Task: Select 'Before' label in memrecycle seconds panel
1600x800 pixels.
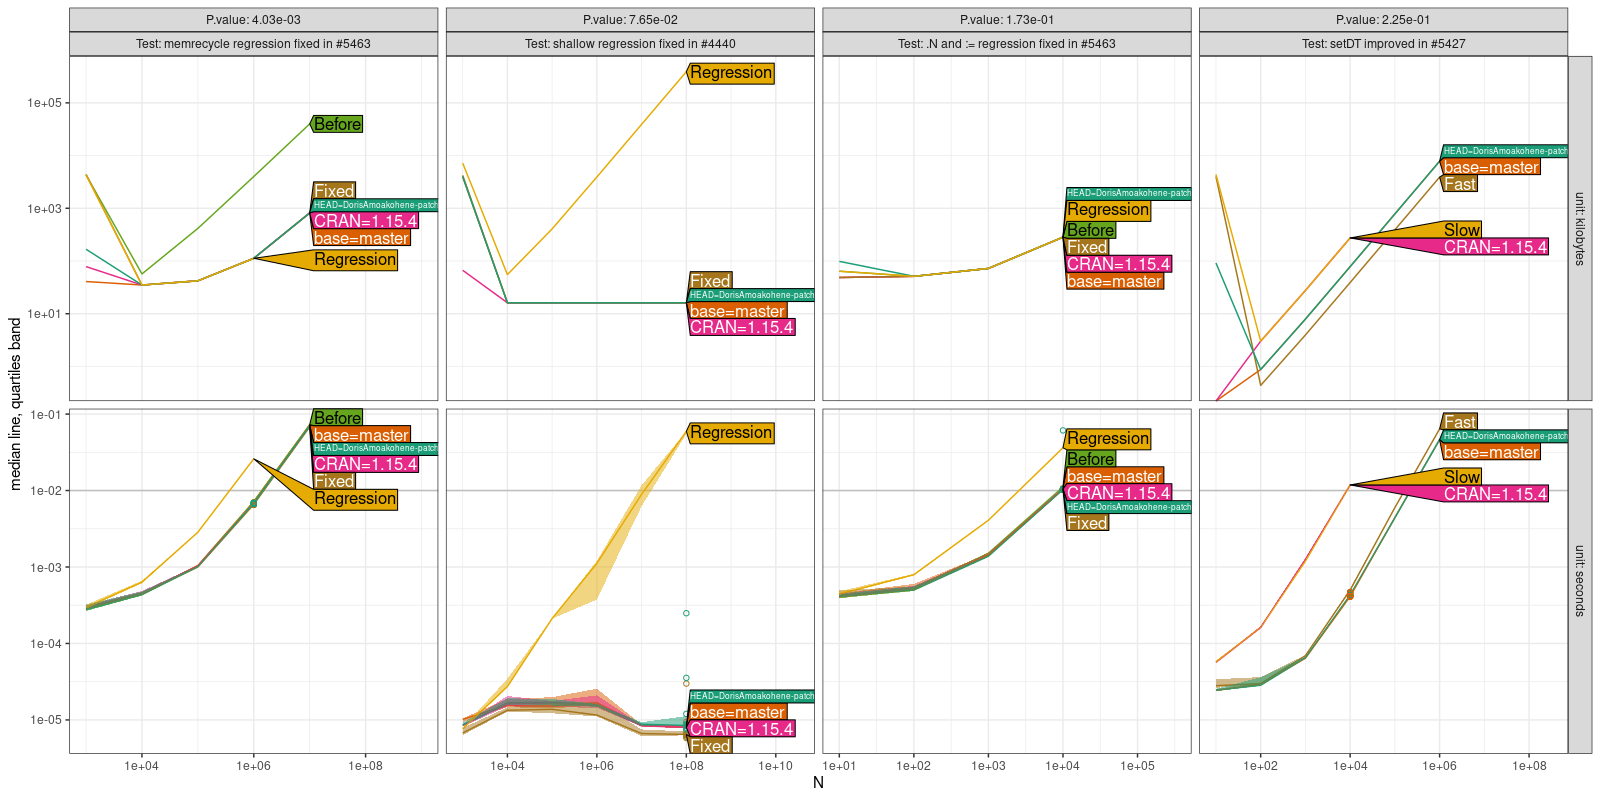Action: (337, 418)
